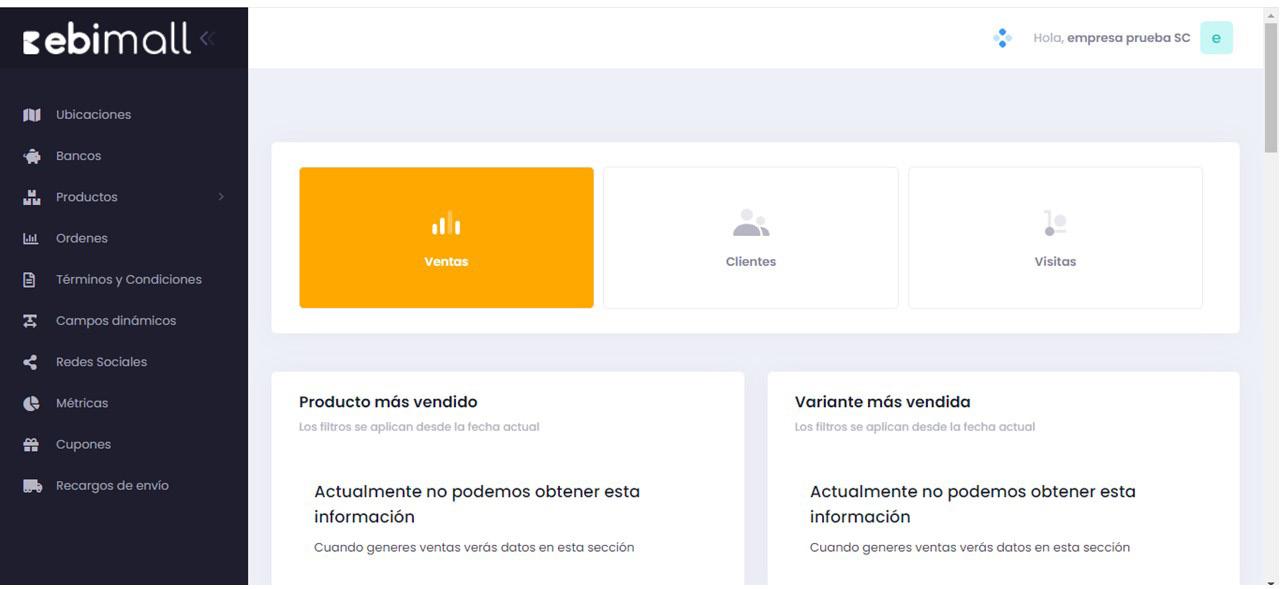Collapse sidebar with double-chevron icon

207,39
